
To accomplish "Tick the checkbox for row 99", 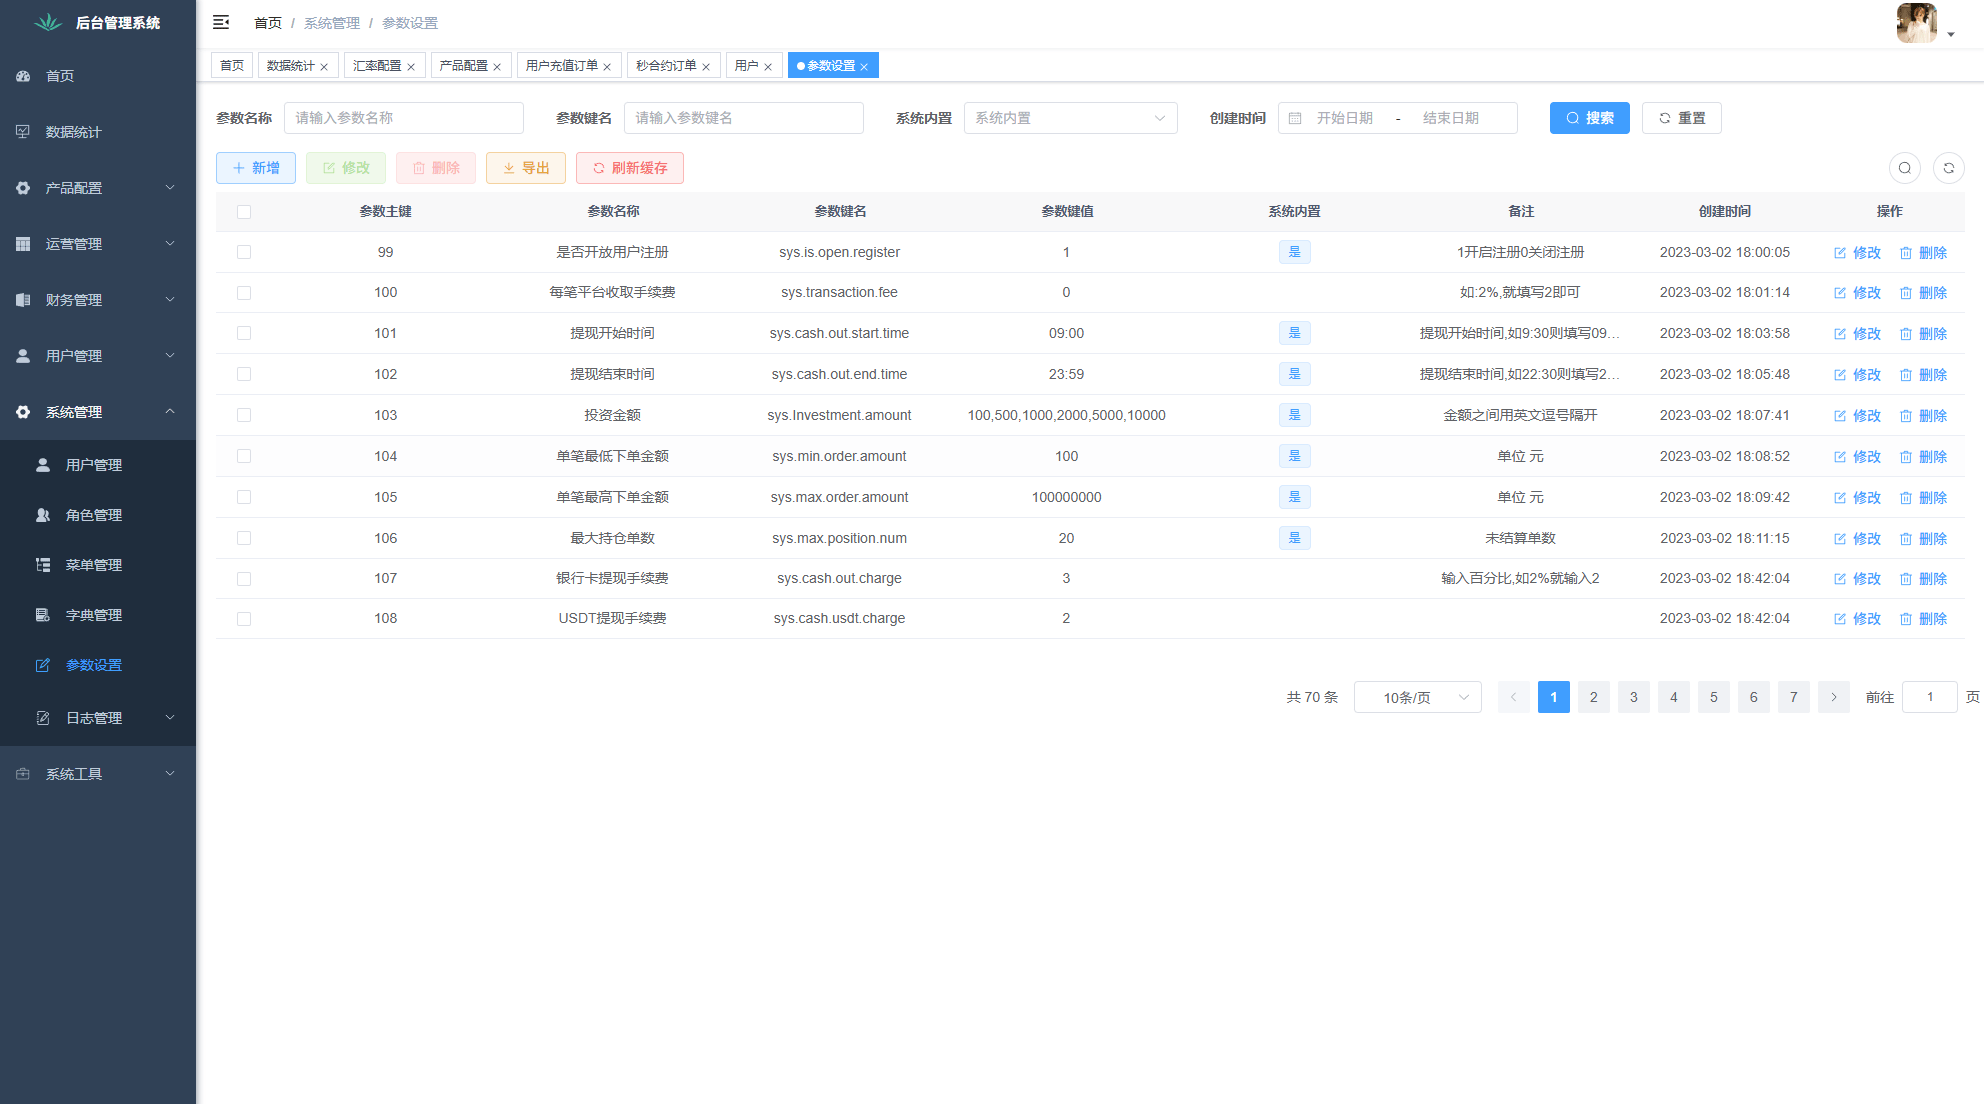I will (244, 252).
